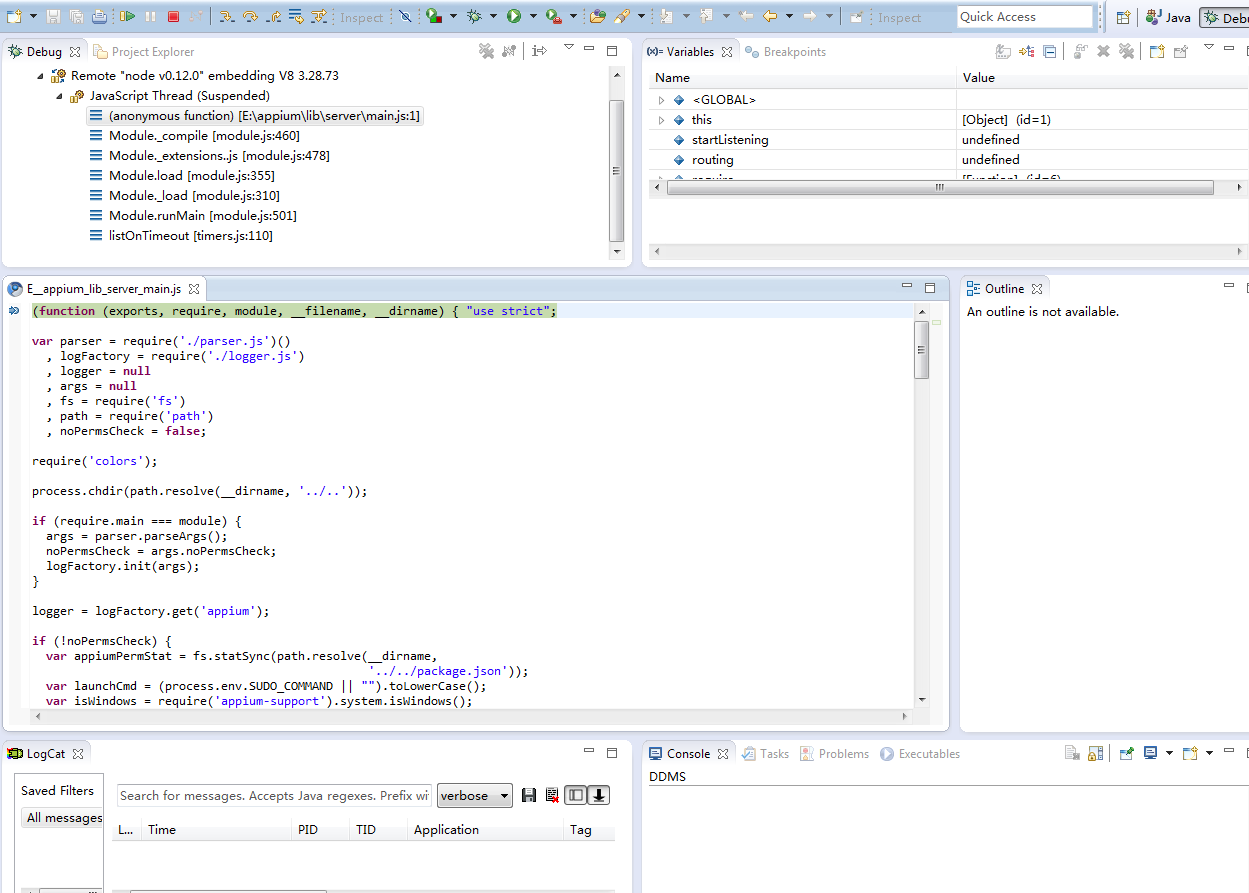Select the startListening variable row

coord(948,140)
